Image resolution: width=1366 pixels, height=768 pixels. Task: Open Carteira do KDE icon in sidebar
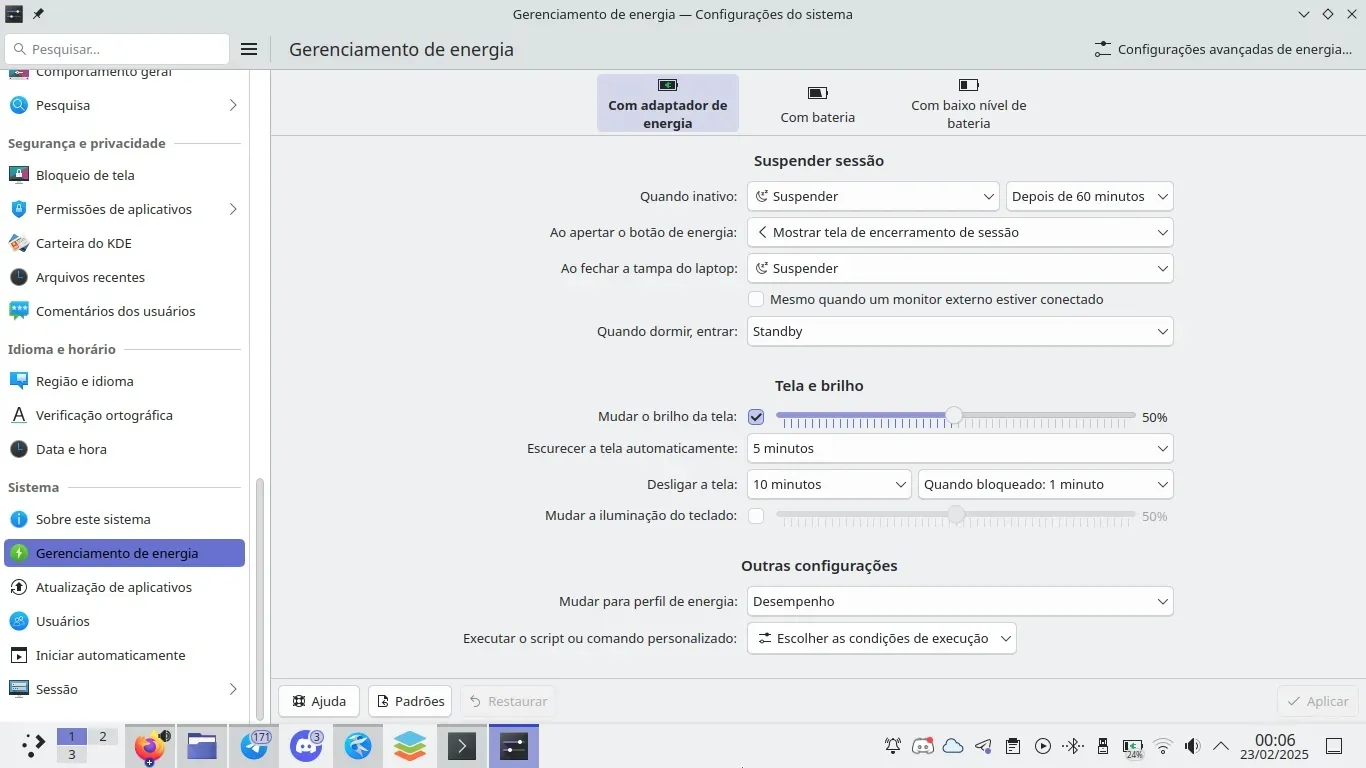tap(19, 243)
